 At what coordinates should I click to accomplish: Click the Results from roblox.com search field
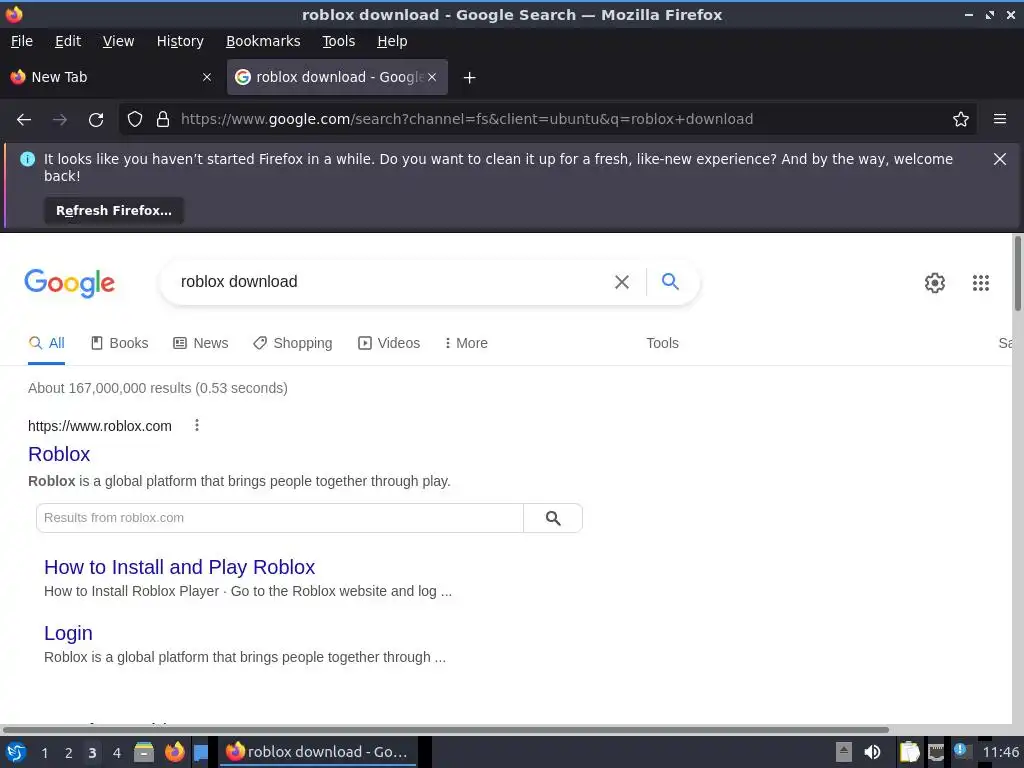pyautogui.click(x=280, y=518)
